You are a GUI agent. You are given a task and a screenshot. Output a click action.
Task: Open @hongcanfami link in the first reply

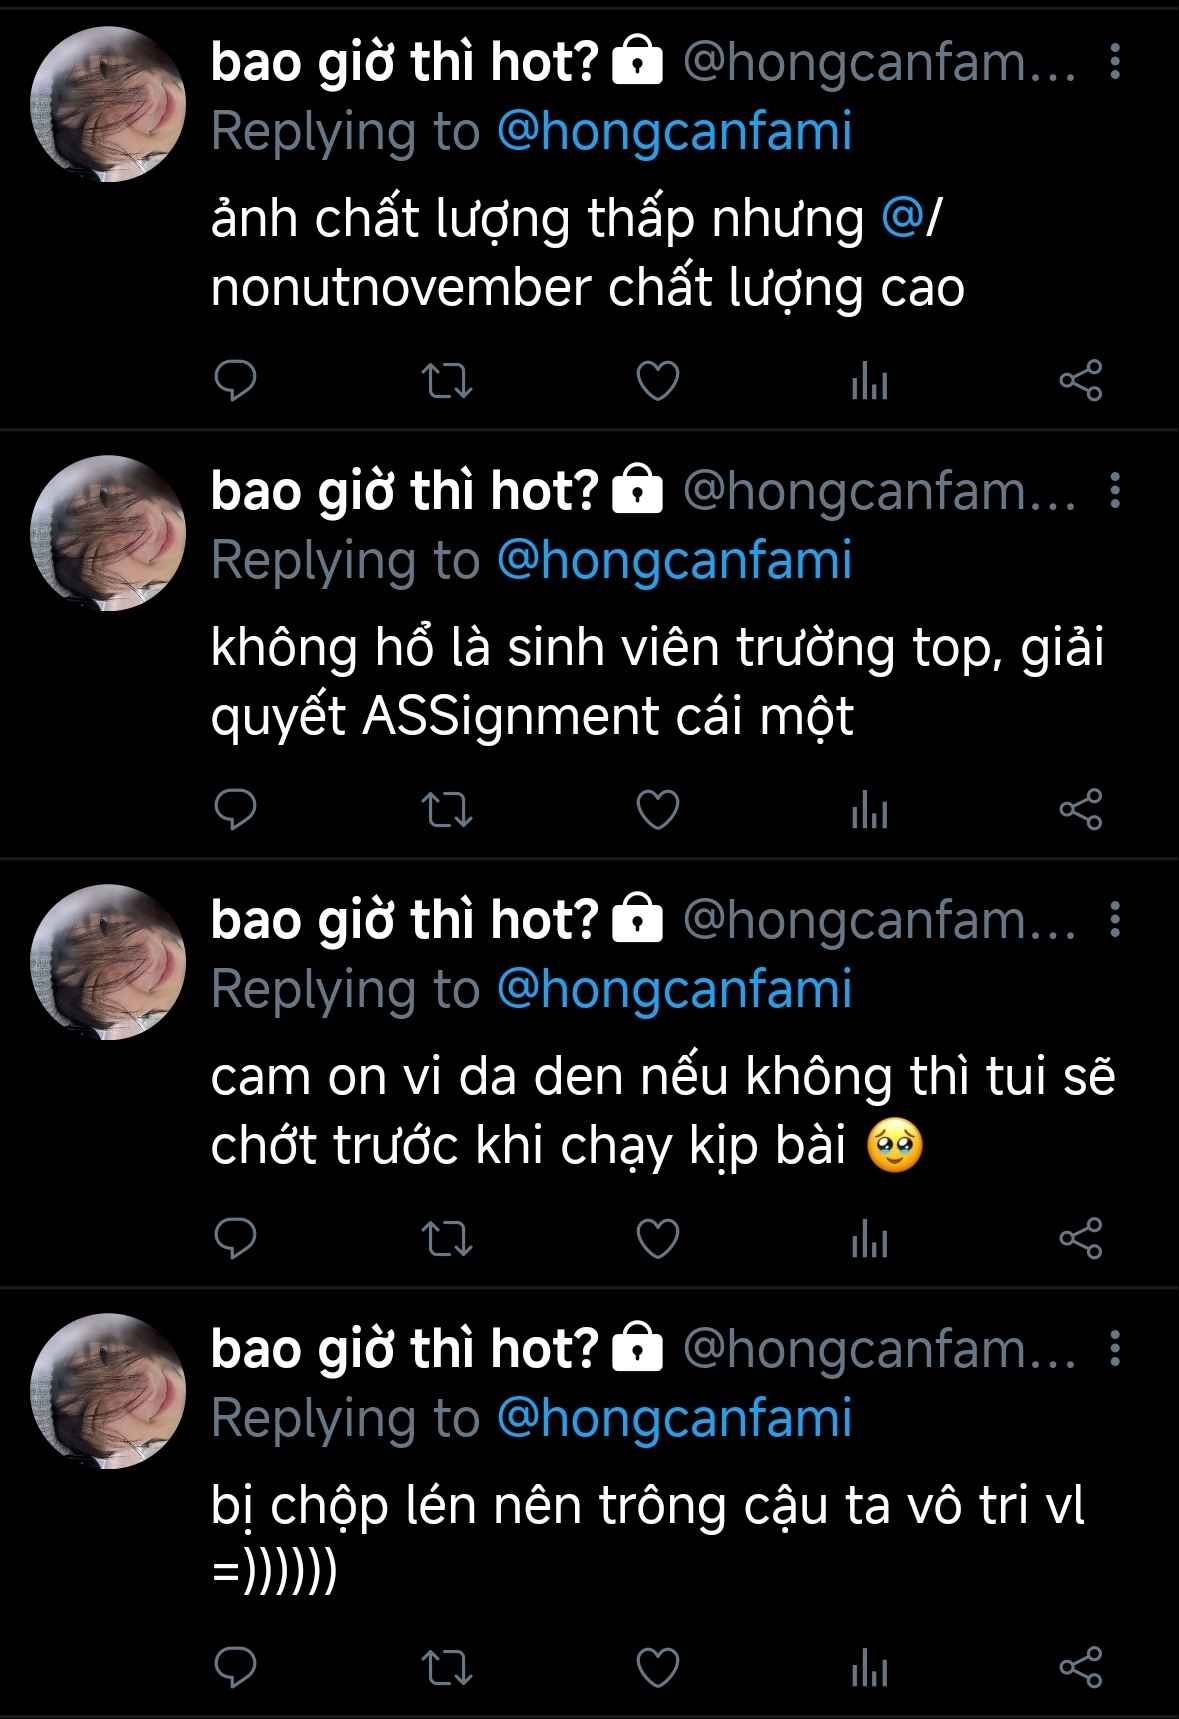coord(674,133)
